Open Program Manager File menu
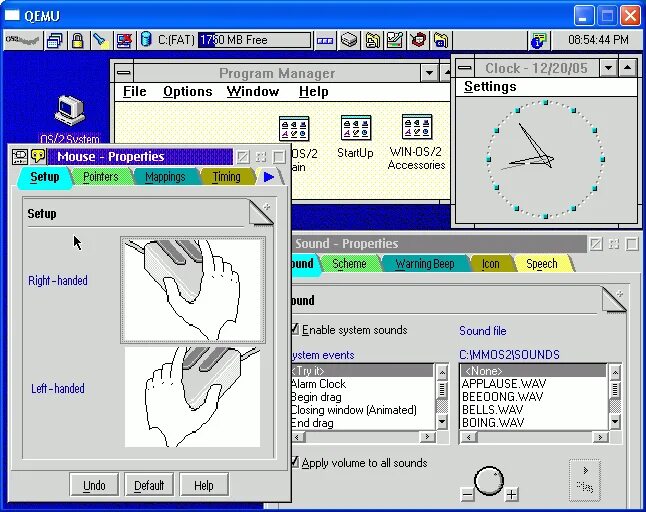Screen dimensions: 646x512 [135, 91]
